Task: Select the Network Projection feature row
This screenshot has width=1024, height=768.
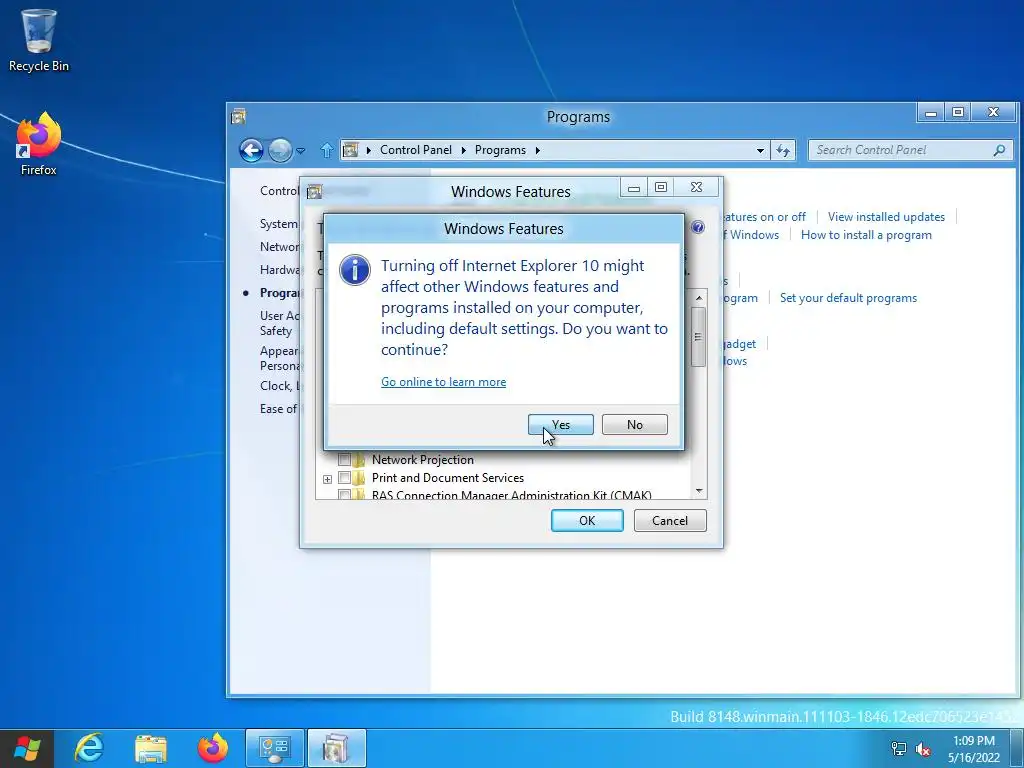Action: pos(423,460)
